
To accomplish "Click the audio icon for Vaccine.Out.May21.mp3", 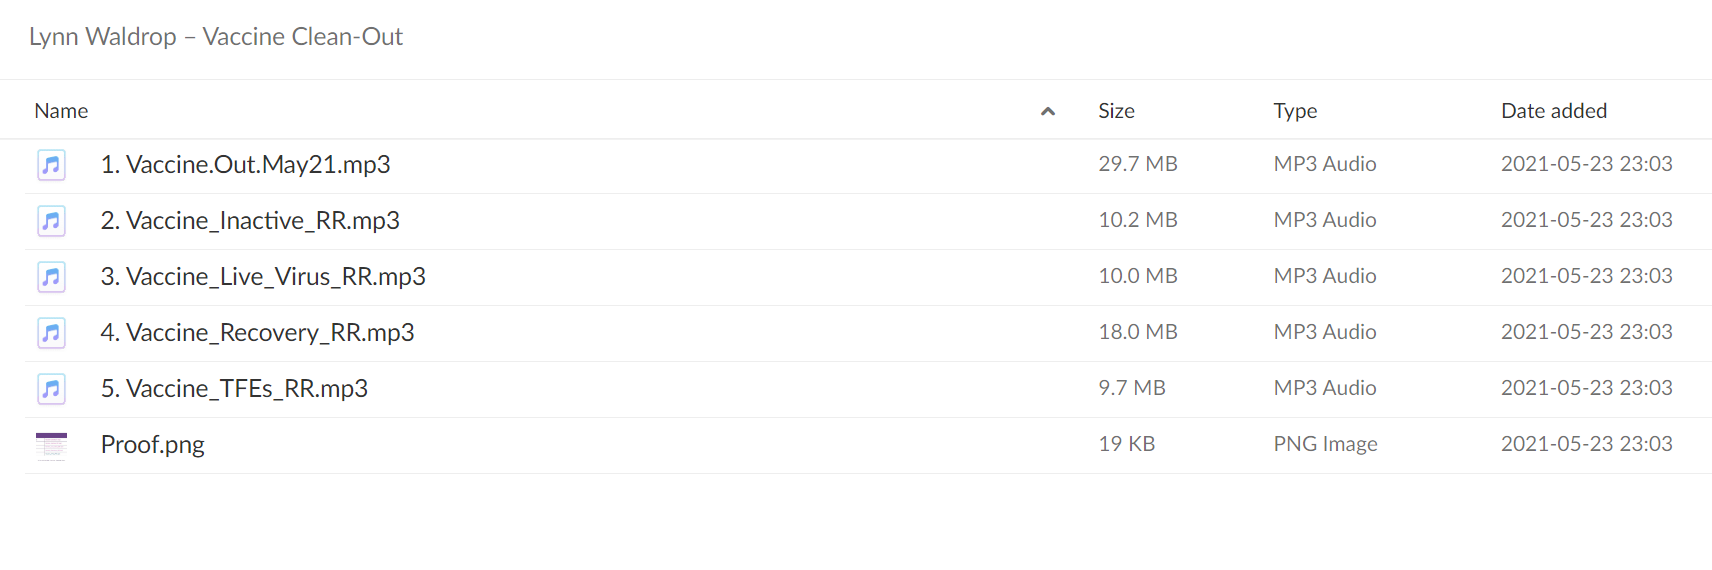I will click(x=51, y=164).
